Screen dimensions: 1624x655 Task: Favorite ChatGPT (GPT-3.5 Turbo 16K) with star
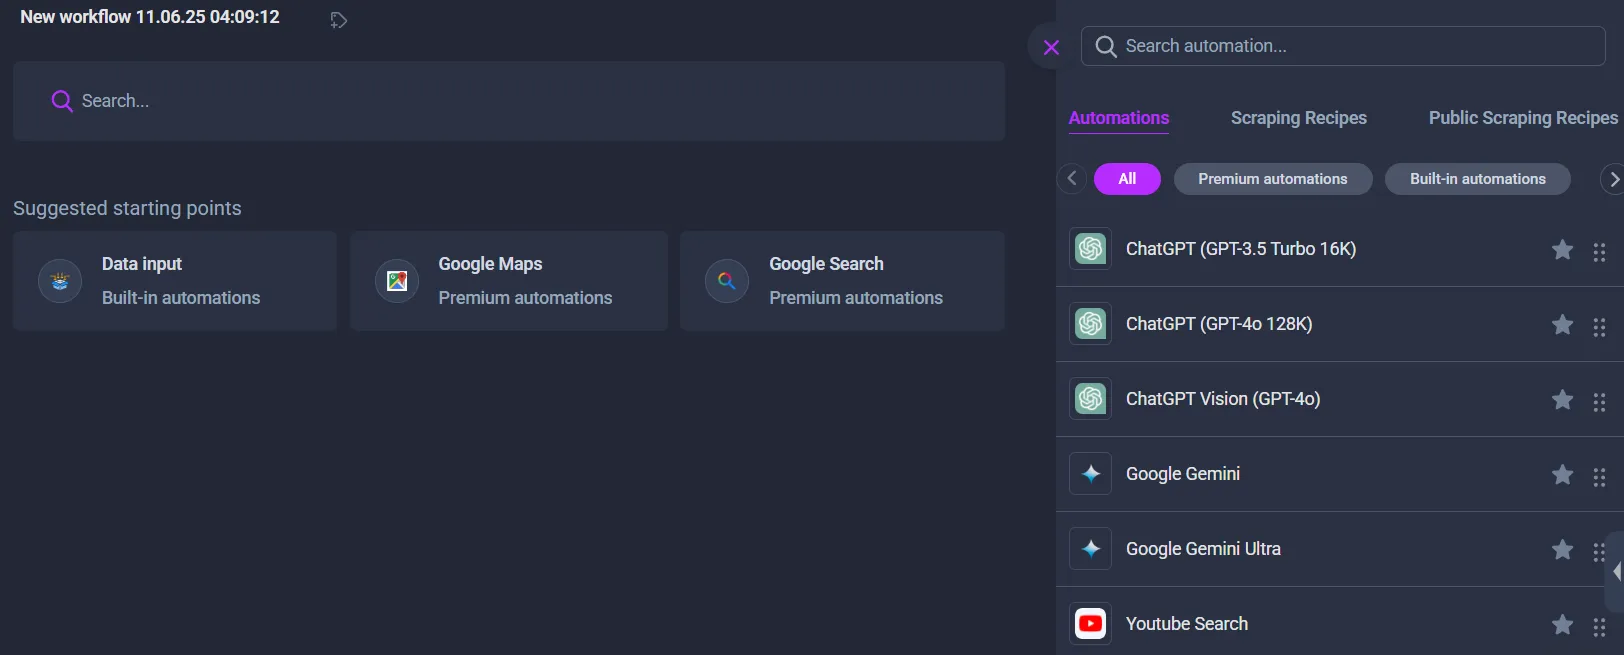click(1562, 250)
